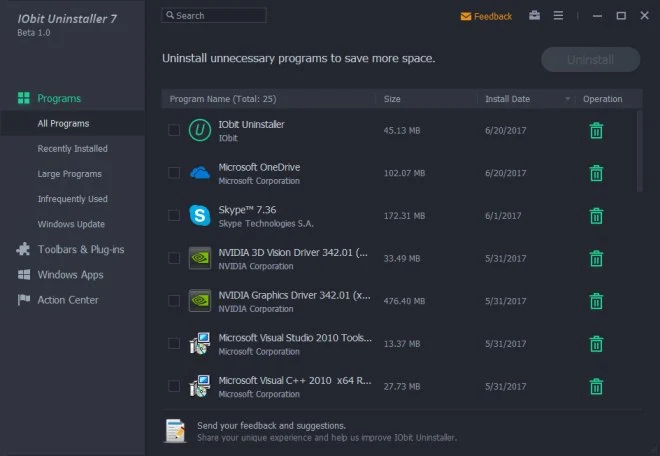Open the Action Center section
The width and height of the screenshot is (660, 456).
click(68, 300)
